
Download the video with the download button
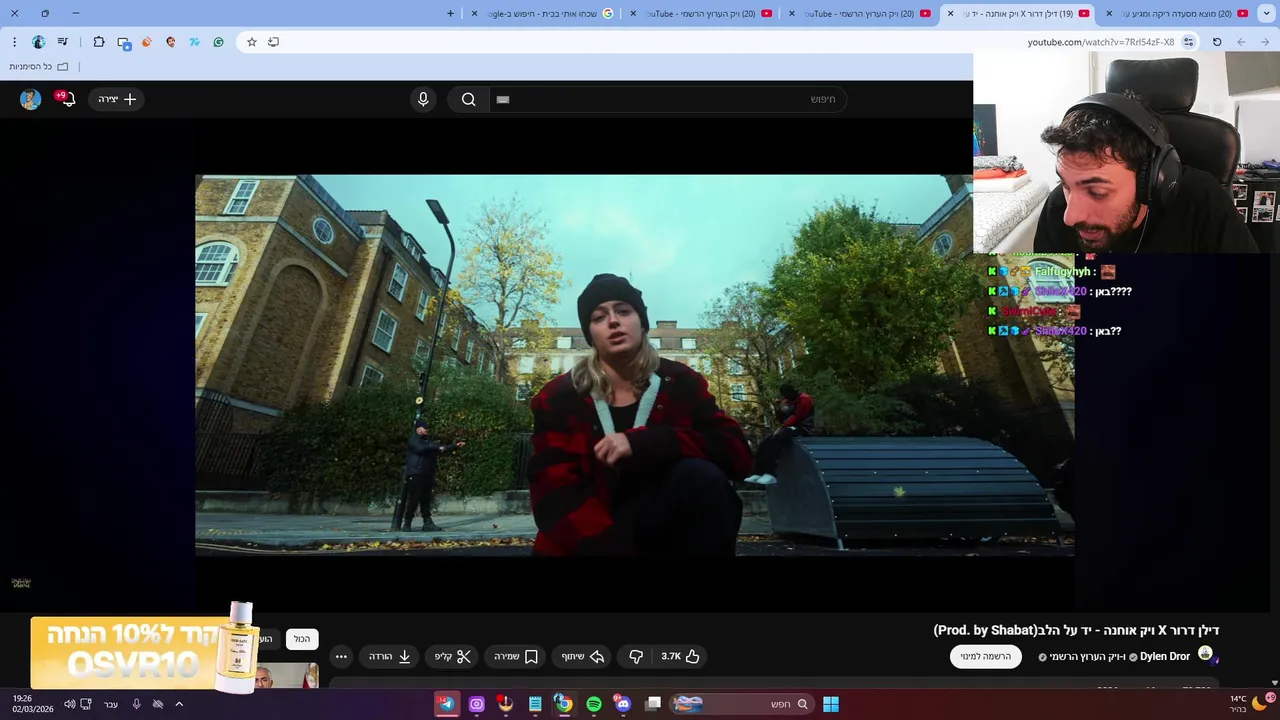click(x=390, y=656)
